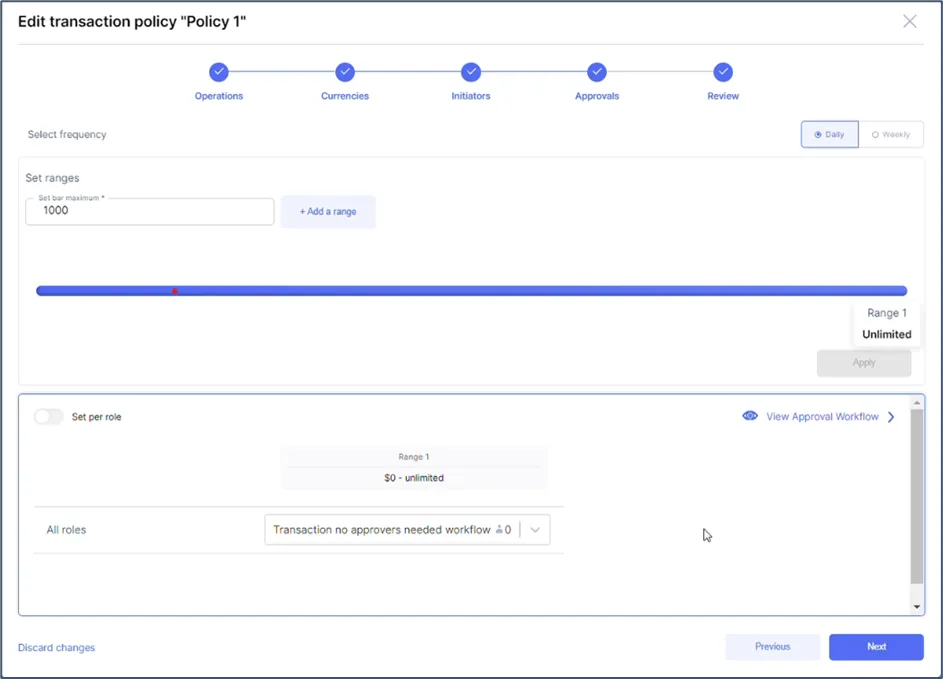The height and width of the screenshot is (679, 943).
Task: Click the Add a range button
Action: tap(328, 212)
